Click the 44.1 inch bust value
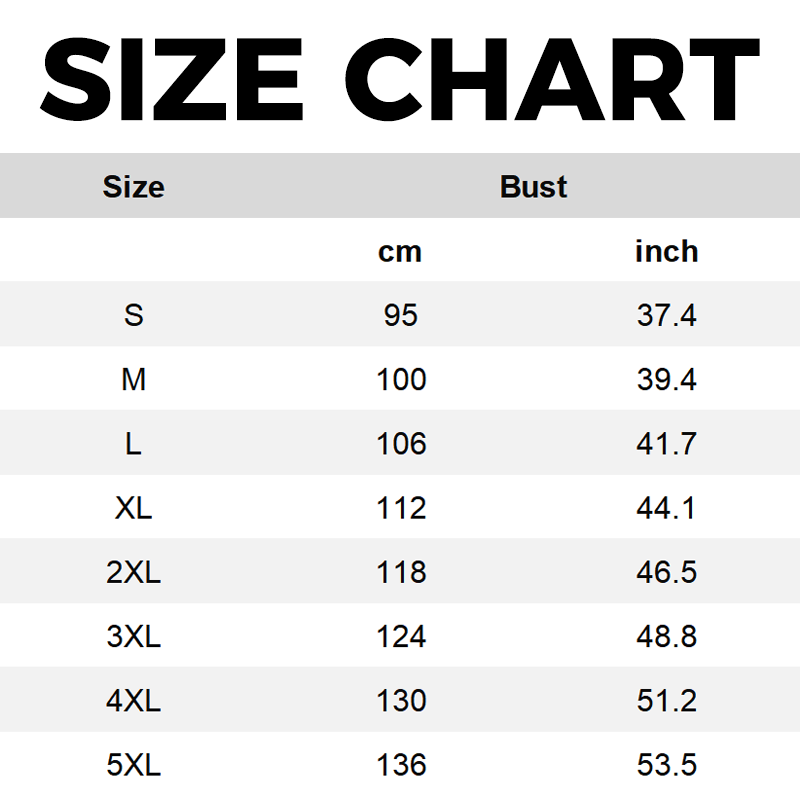Screen dimensions: 800x800 click(666, 508)
